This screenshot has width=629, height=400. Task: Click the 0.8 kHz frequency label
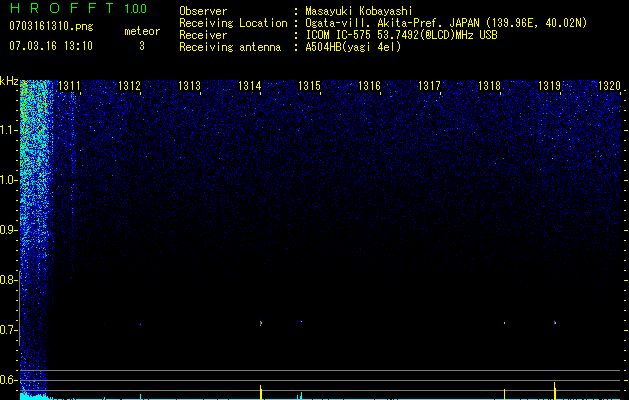[x=8, y=280]
